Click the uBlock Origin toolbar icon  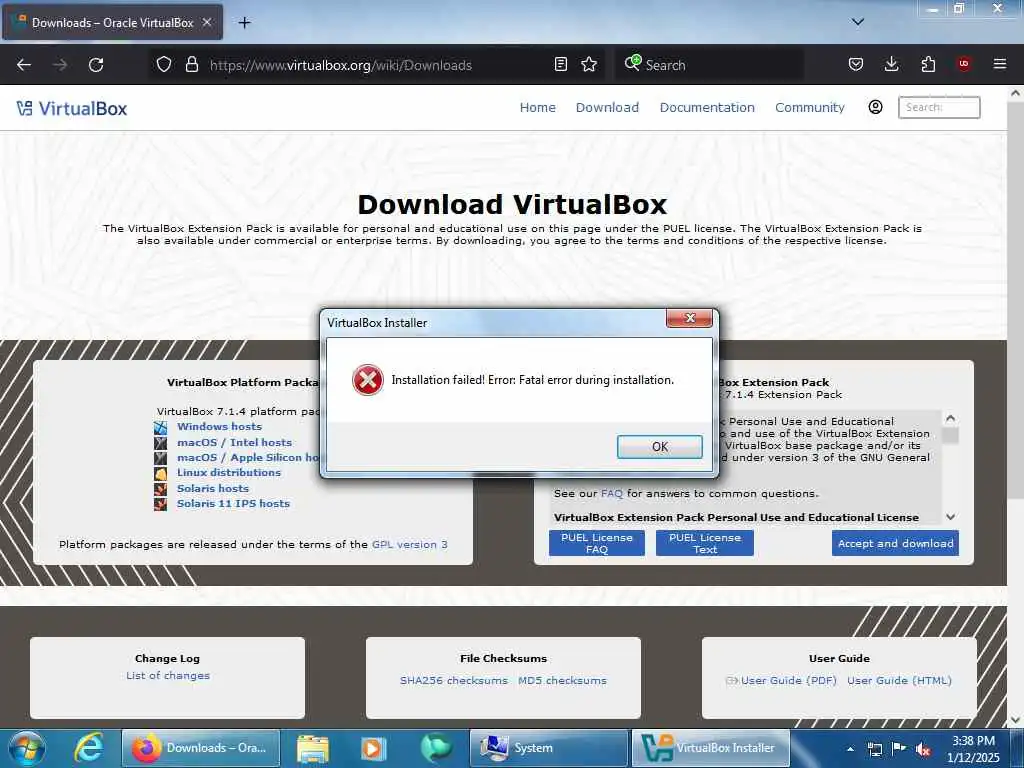(x=964, y=64)
